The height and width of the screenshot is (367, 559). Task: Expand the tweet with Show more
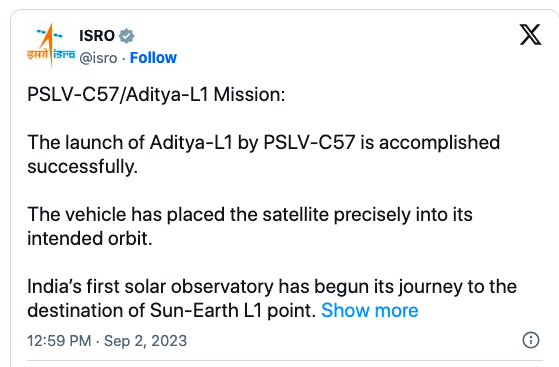click(x=370, y=310)
